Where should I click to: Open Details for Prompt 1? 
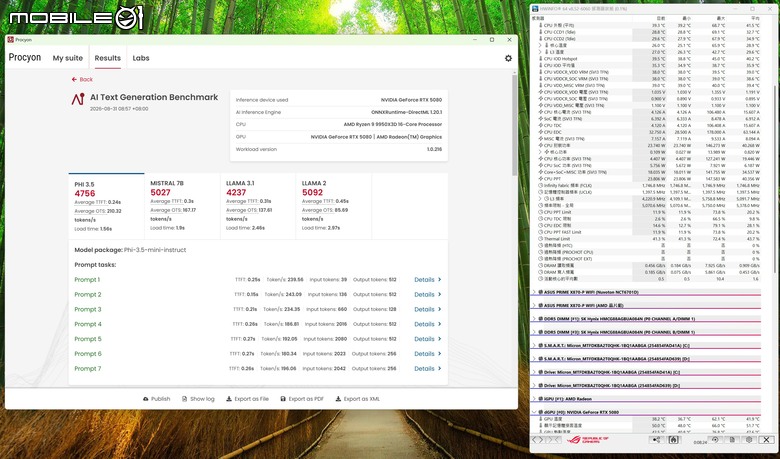point(427,280)
